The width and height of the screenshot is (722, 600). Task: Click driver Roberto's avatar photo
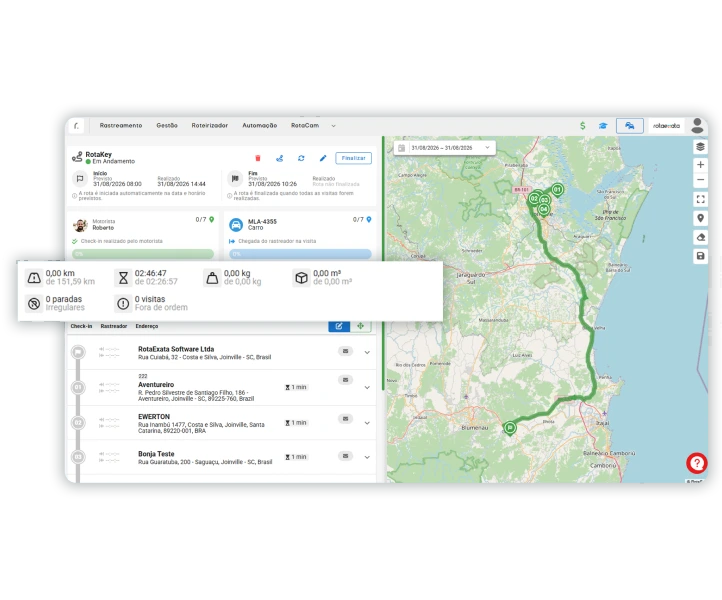tap(80, 225)
